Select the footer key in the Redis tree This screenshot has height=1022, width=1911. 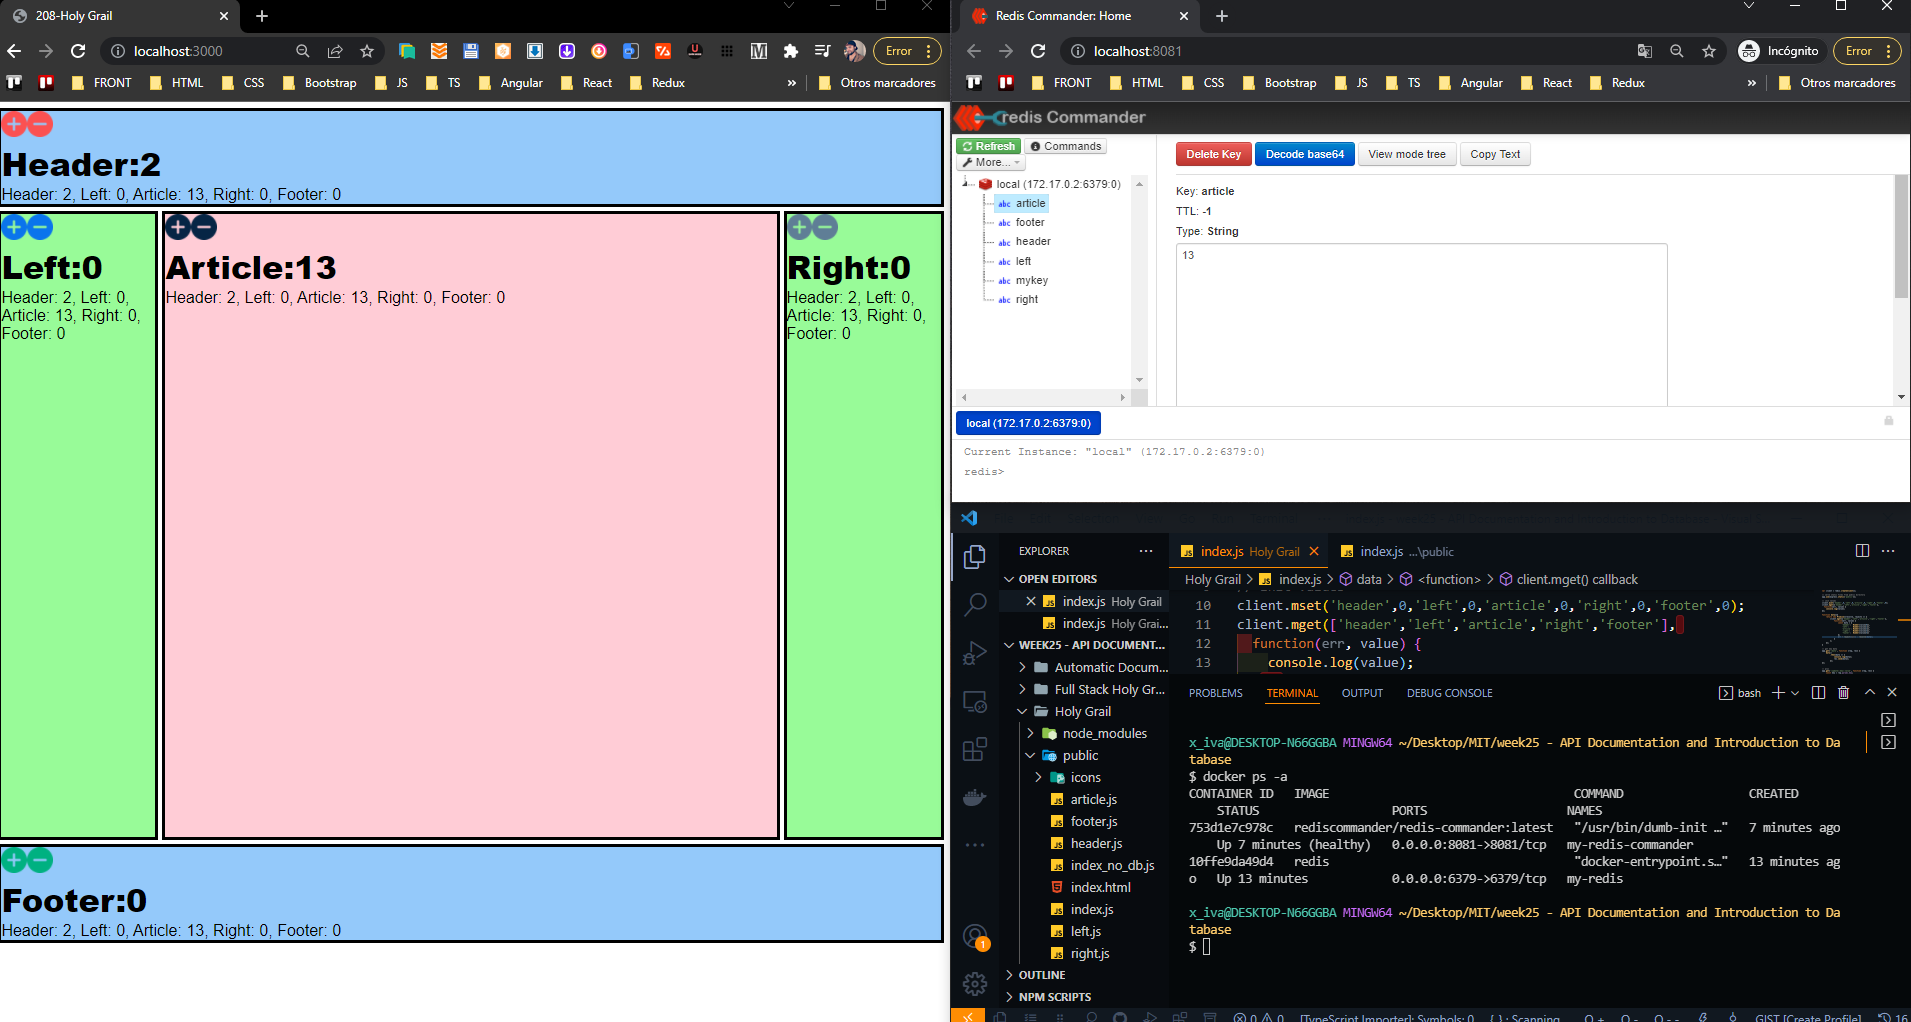[x=1031, y=222]
